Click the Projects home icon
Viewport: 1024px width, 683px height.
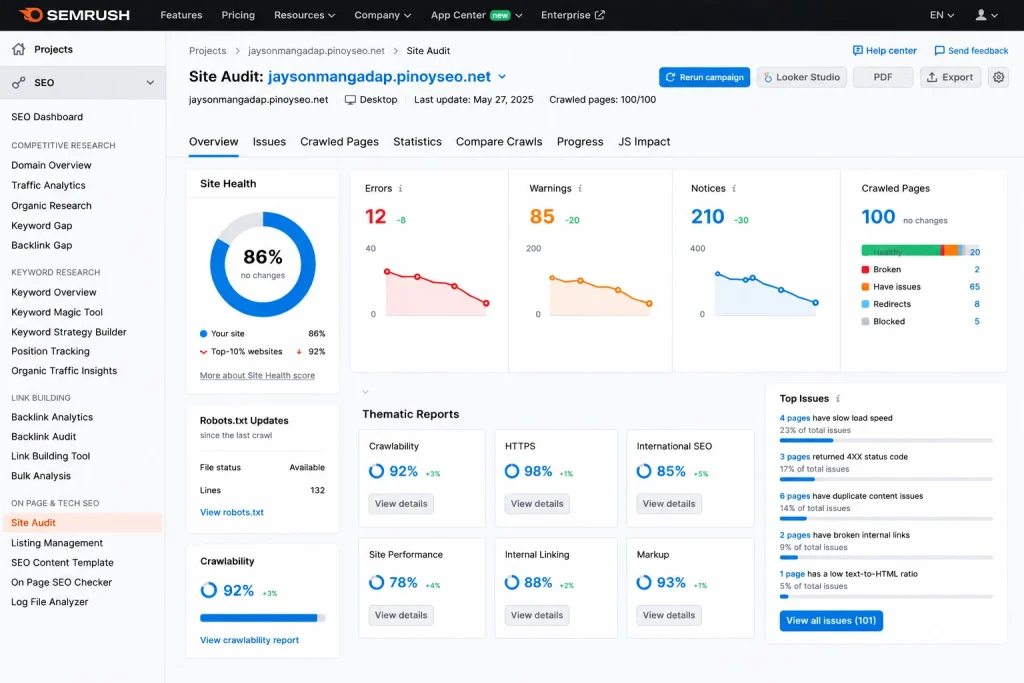coord(19,49)
